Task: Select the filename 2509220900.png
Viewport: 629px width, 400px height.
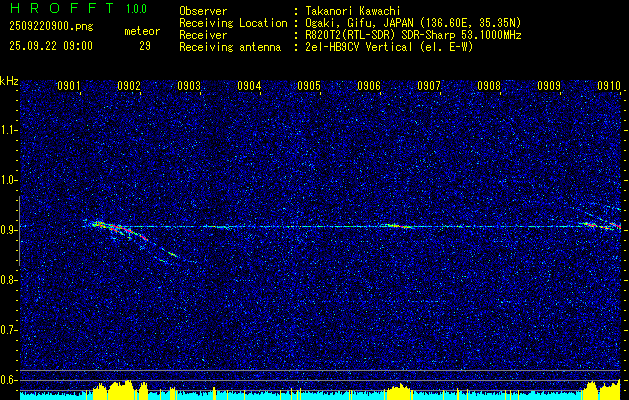Action: tap(51, 27)
